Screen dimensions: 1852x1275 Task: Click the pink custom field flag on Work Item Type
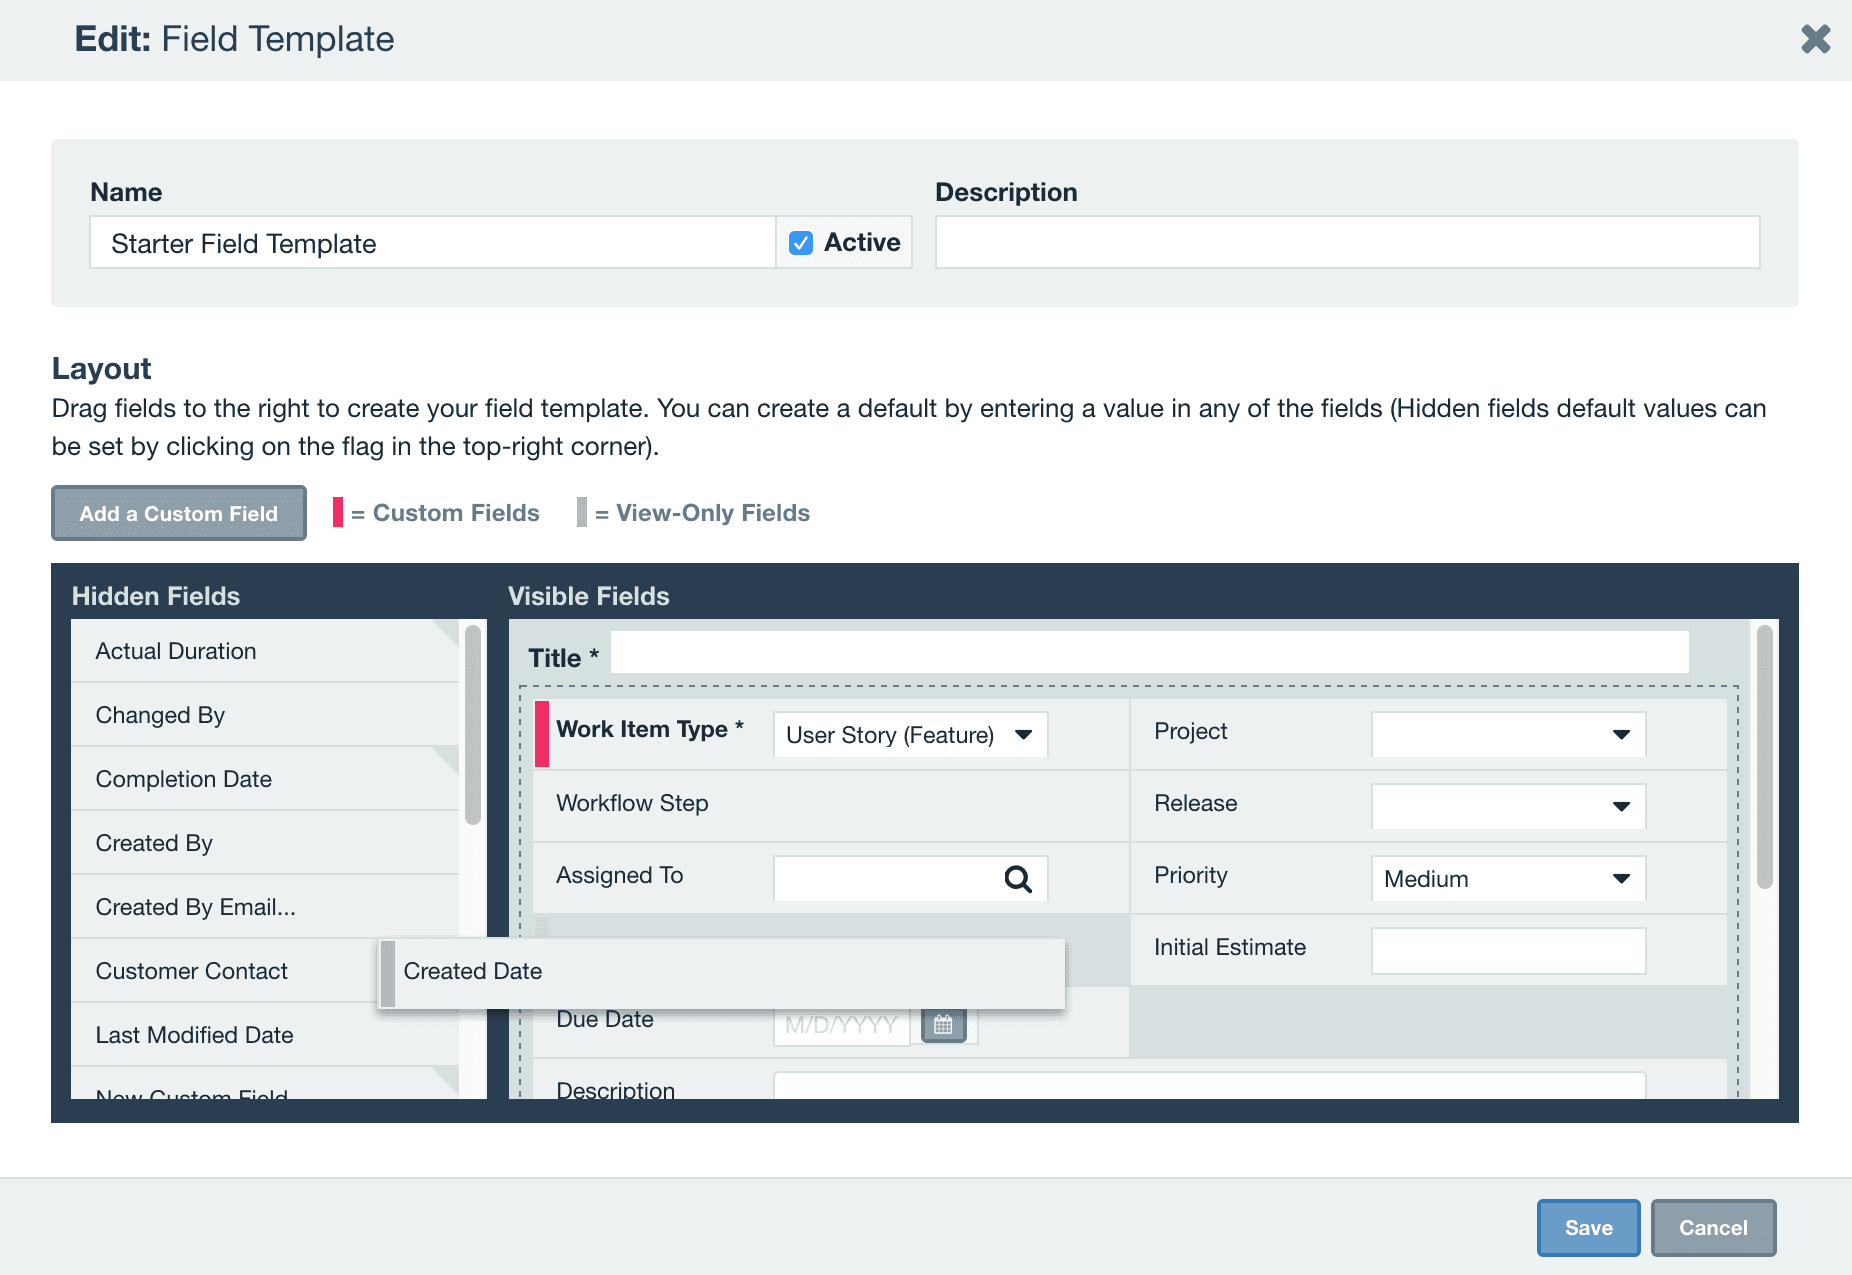pos(540,731)
